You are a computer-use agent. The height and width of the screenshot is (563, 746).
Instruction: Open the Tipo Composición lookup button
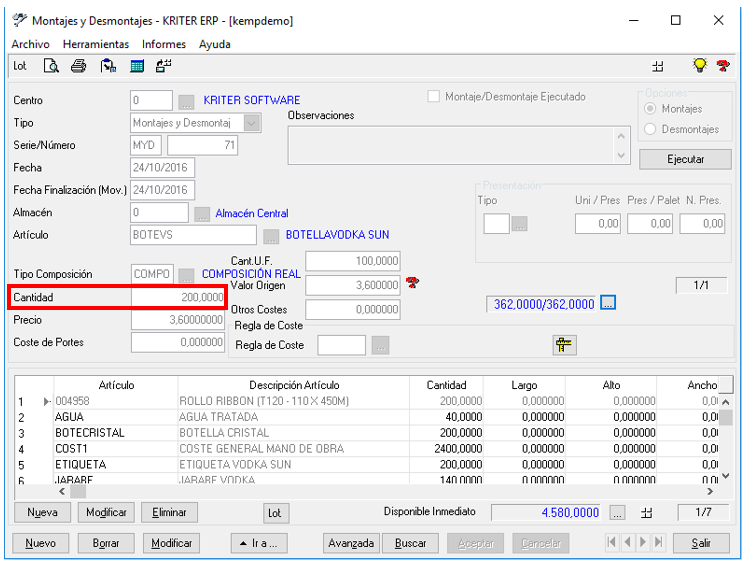(186, 275)
